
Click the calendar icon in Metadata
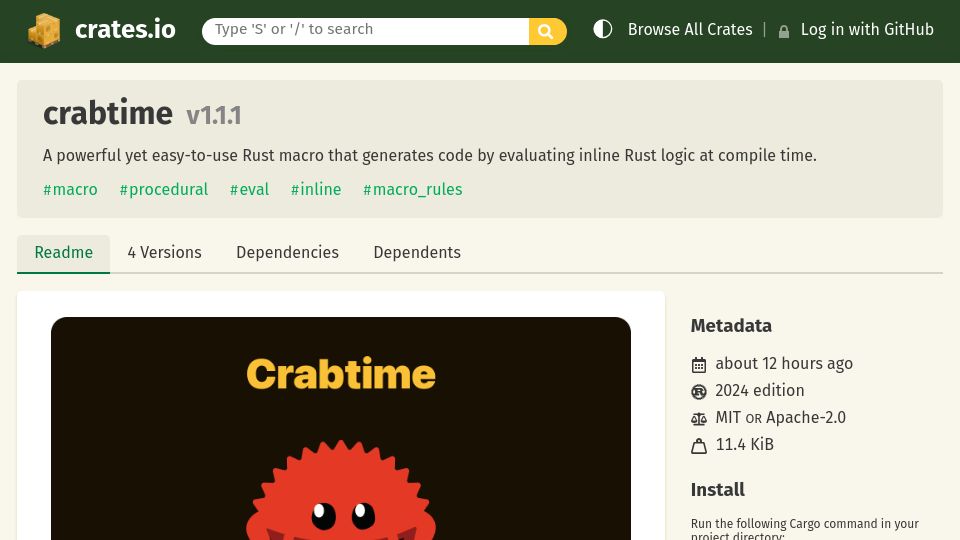pyautogui.click(x=699, y=365)
